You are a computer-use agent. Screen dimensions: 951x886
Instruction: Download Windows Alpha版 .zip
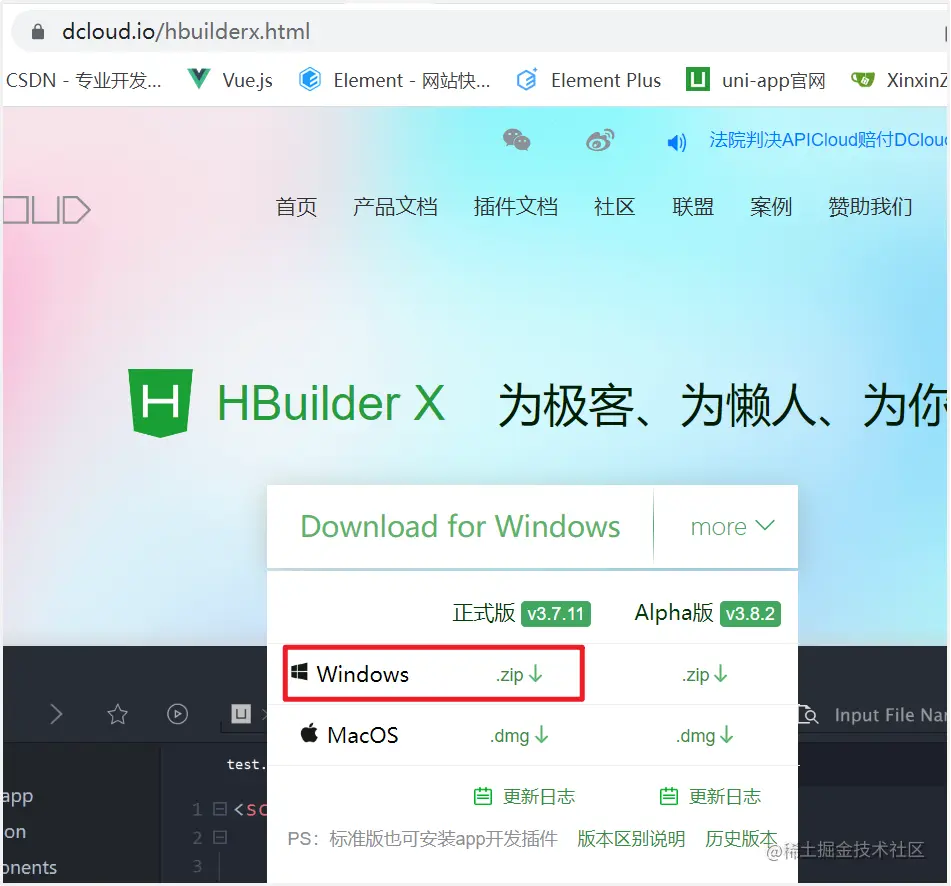click(705, 674)
